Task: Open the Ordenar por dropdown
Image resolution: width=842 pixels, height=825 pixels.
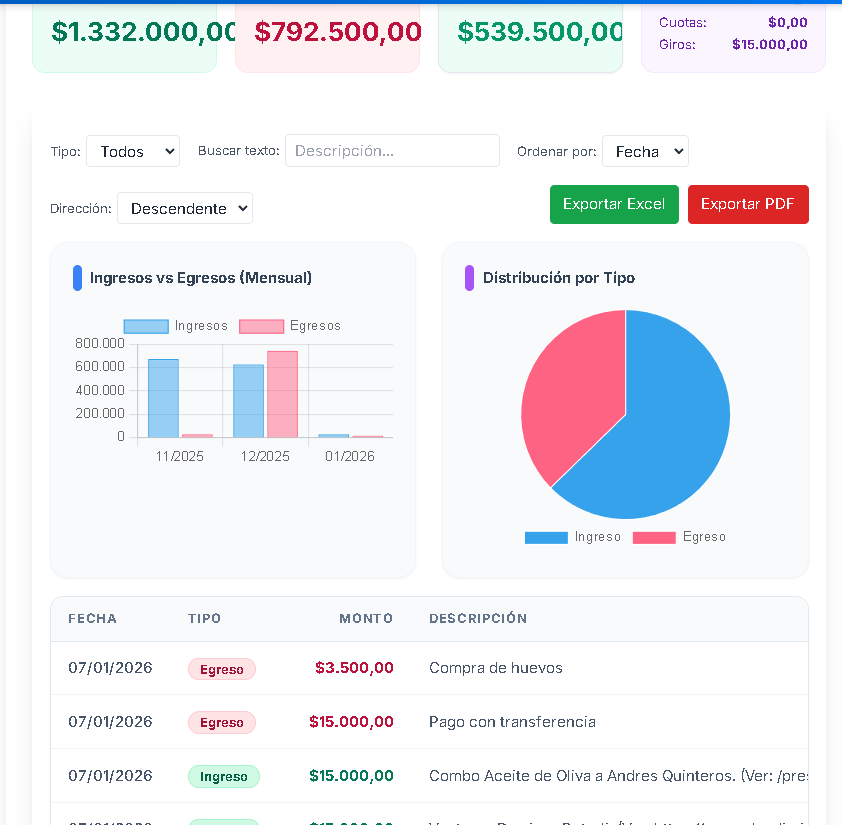Action: pos(645,151)
